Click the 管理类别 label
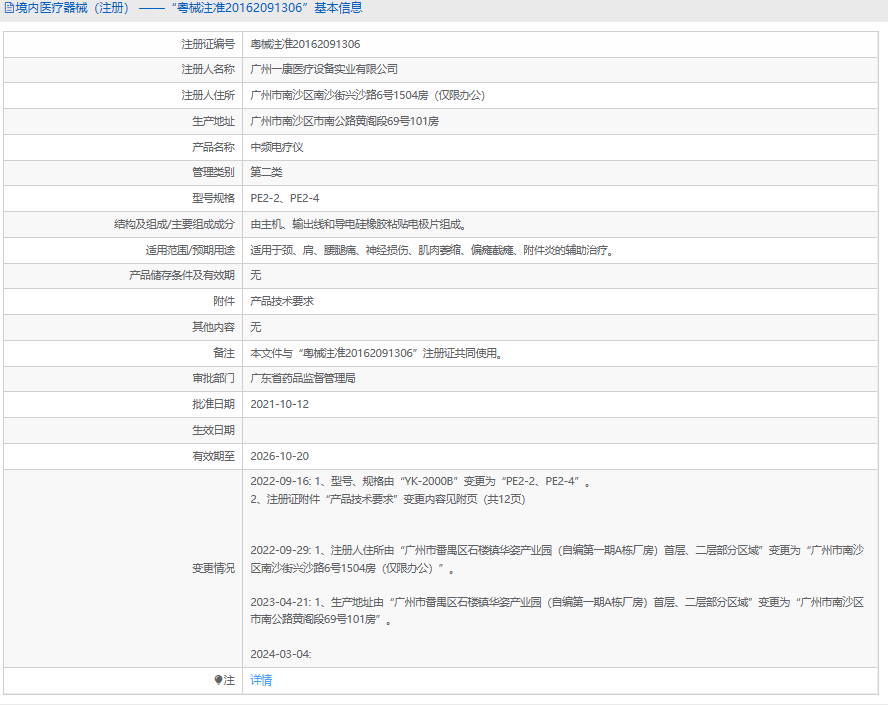 213,172
